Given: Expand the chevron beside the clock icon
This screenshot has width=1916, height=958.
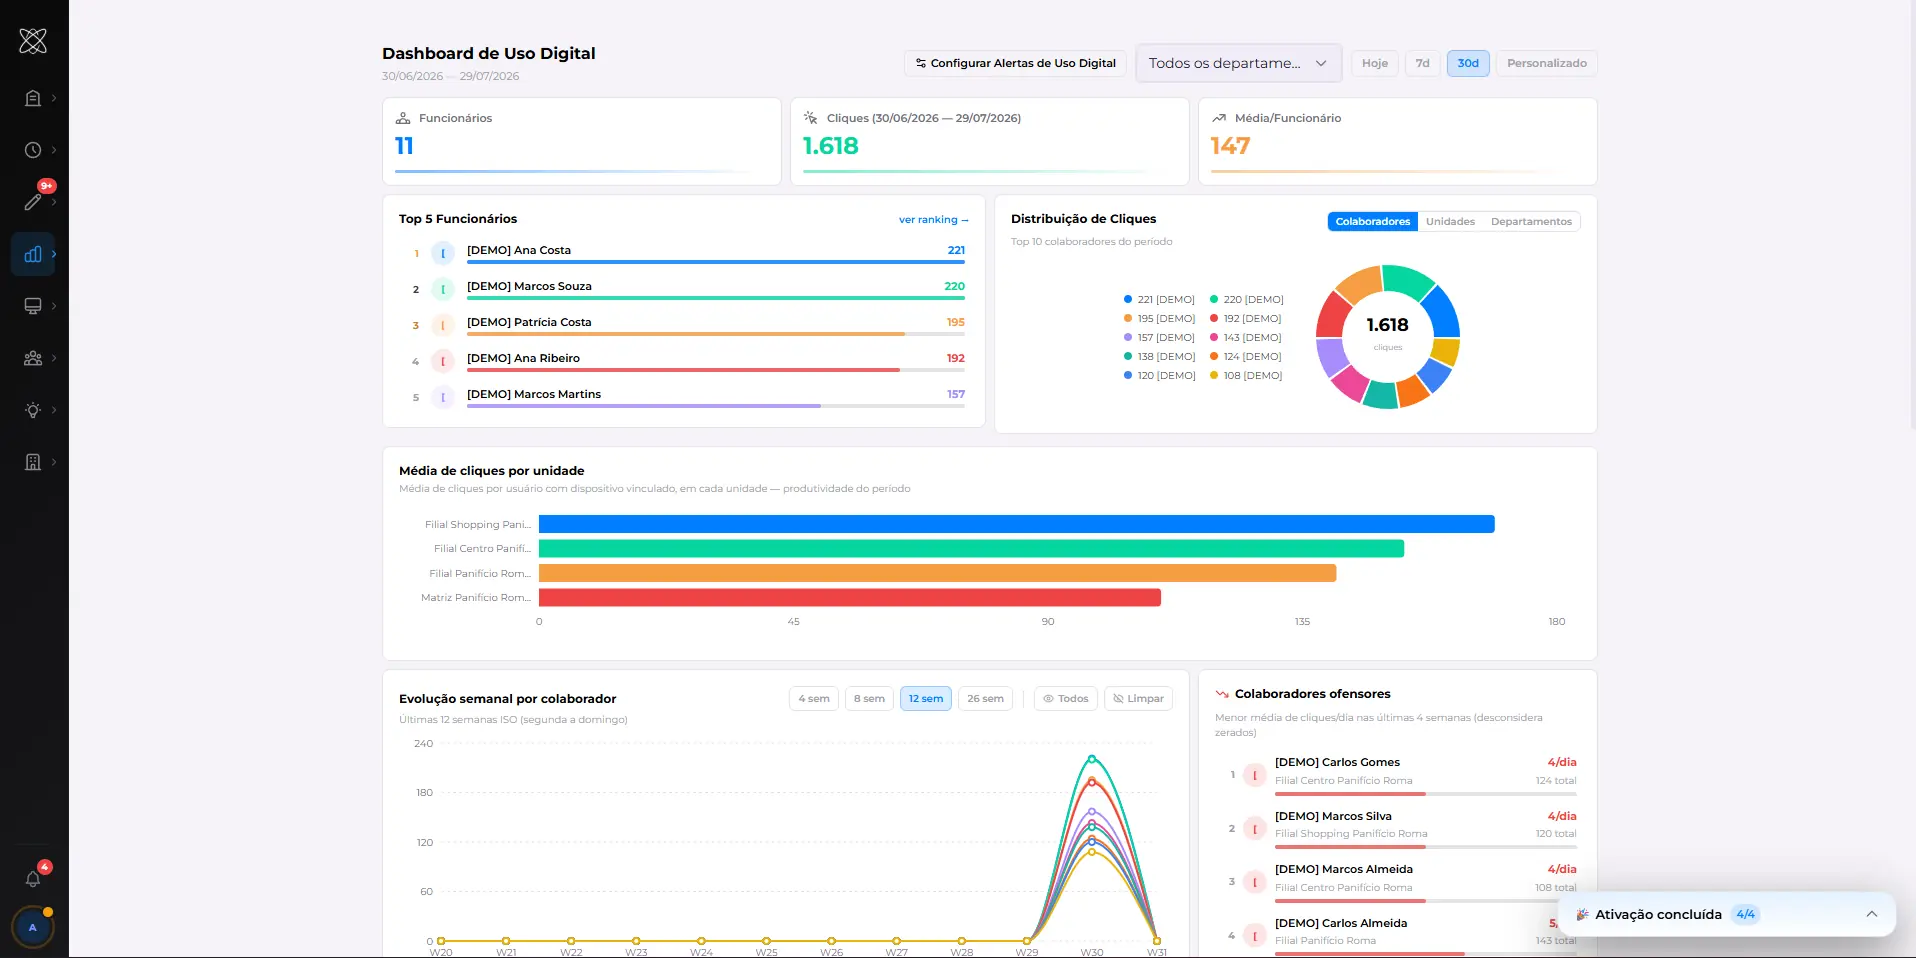Looking at the screenshot, I should tap(54, 150).
